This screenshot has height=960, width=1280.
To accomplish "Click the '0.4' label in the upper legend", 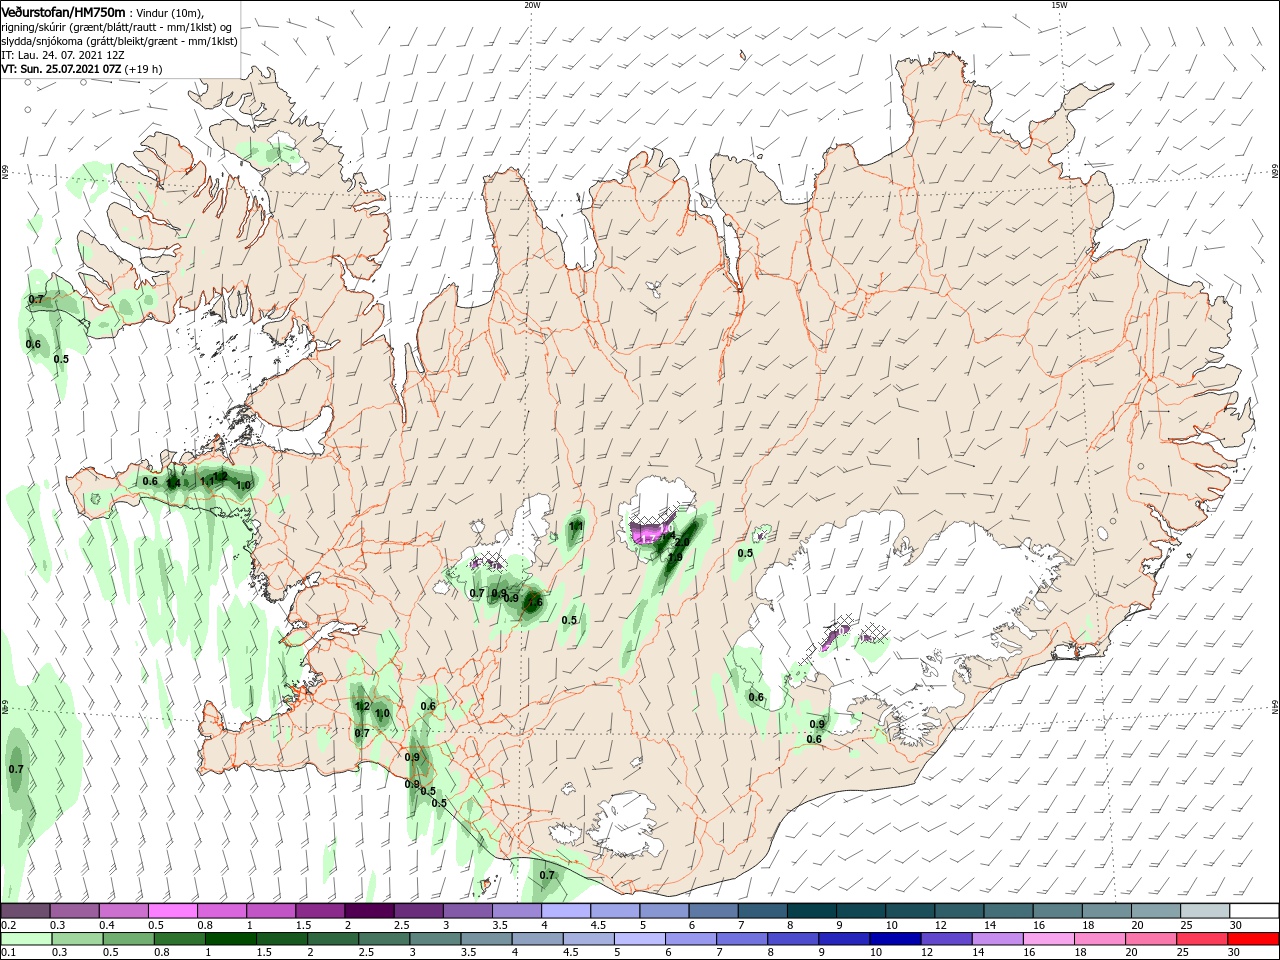I will (x=107, y=925).
